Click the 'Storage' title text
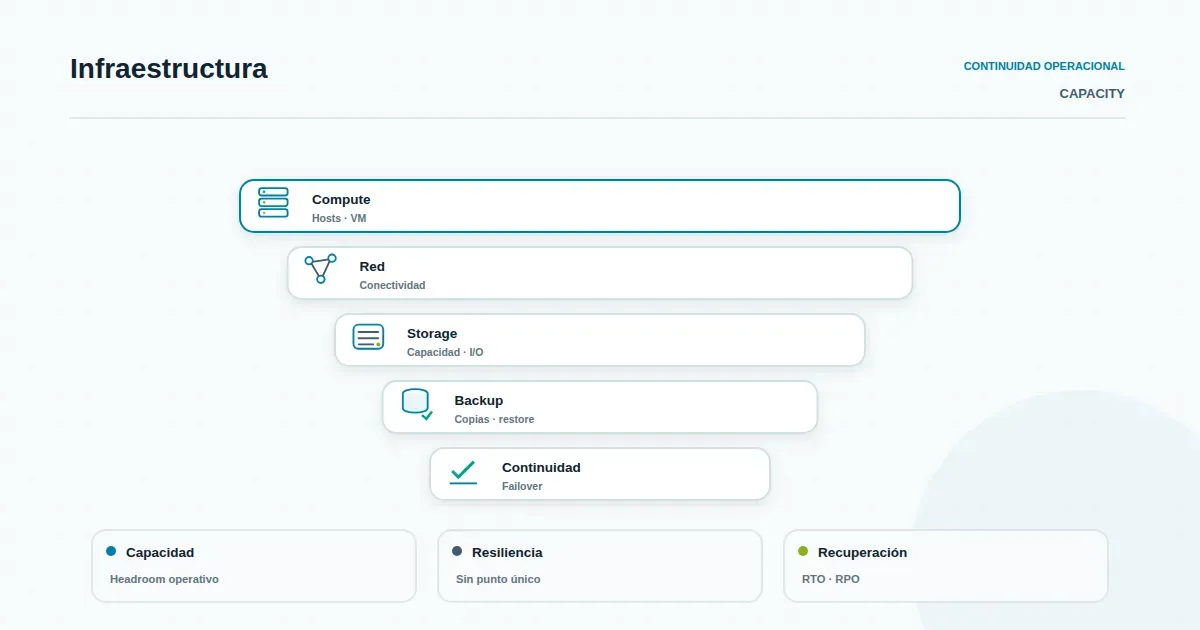Screen dimensions: 1200x630 (432, 334)
